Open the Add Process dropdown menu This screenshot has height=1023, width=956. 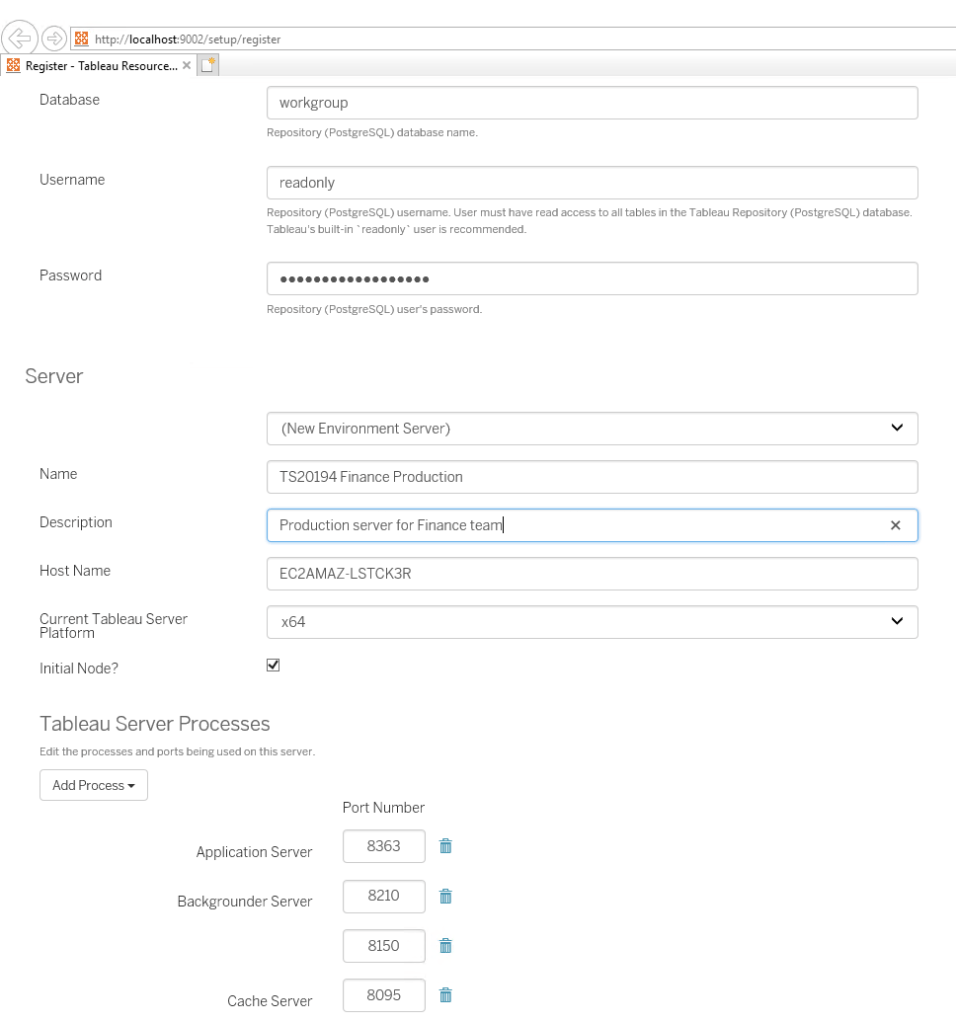93,785
